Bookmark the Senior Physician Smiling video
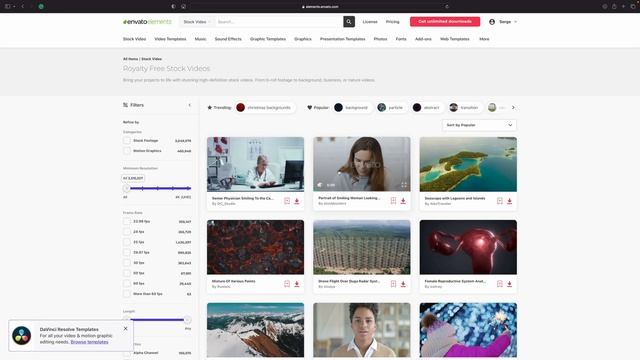Screen dimensions: 640x360 (x=287, y=201)
